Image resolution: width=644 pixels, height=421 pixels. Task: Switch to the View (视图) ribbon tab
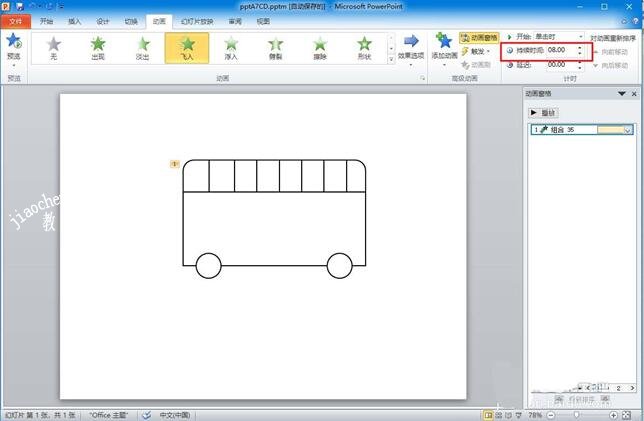[263, 21]
